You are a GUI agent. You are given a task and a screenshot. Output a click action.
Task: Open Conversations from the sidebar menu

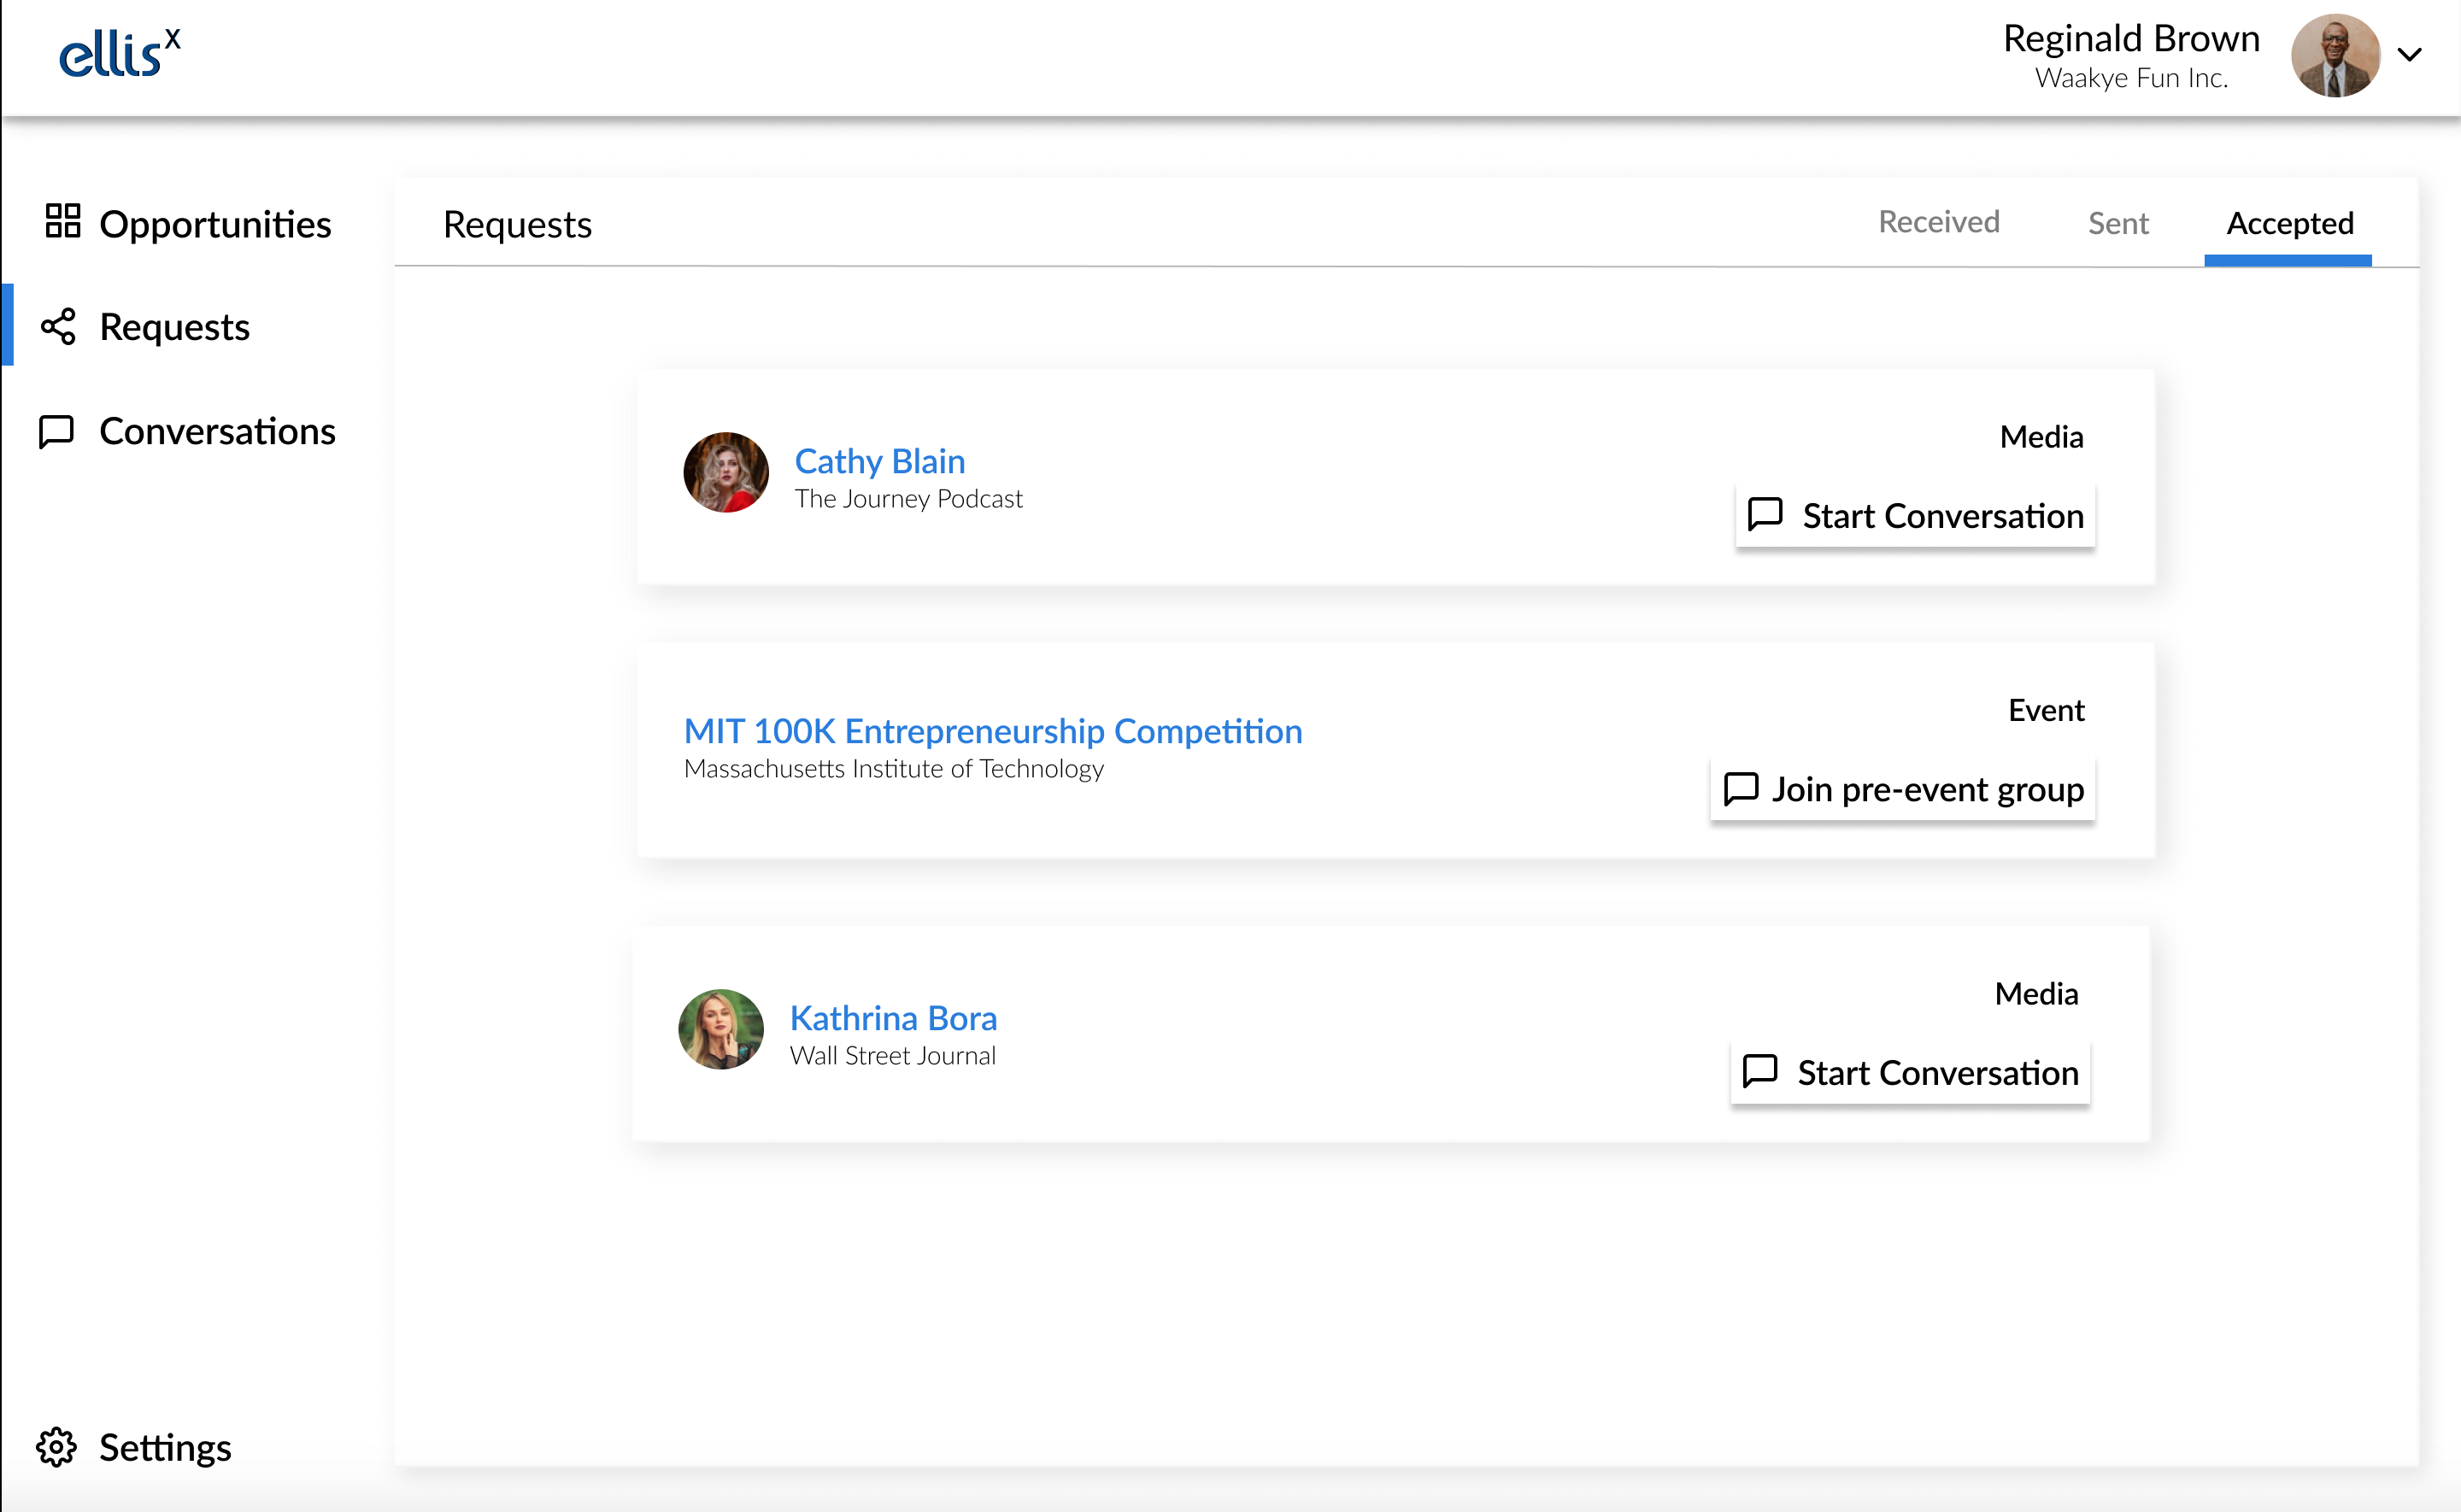[217, 432]
